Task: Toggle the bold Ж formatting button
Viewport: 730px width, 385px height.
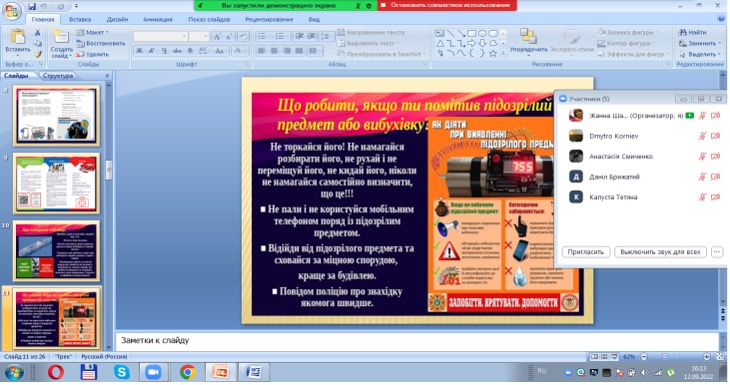Action: click(x=139, y=50)
